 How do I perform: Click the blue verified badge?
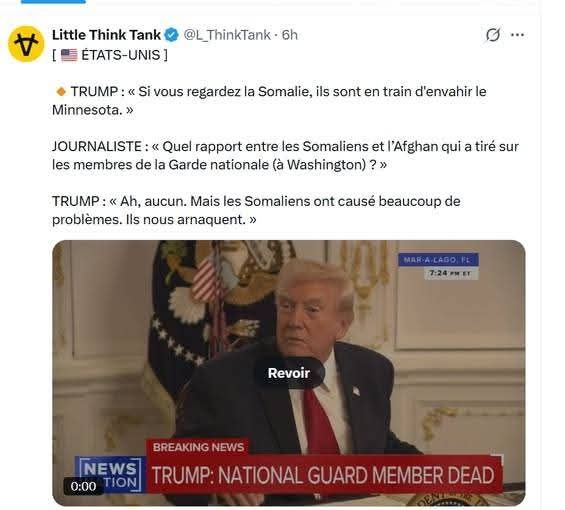click(x=172, y=35)
